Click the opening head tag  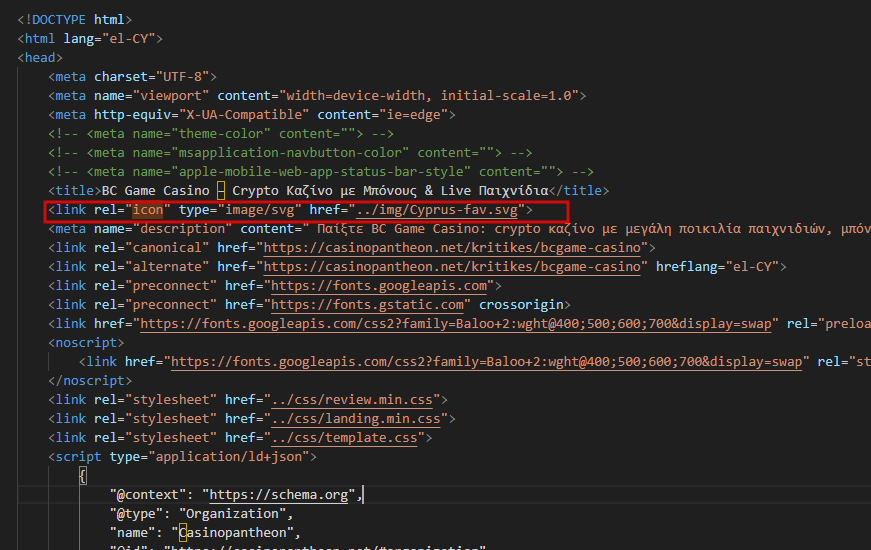tap(40, 58)
